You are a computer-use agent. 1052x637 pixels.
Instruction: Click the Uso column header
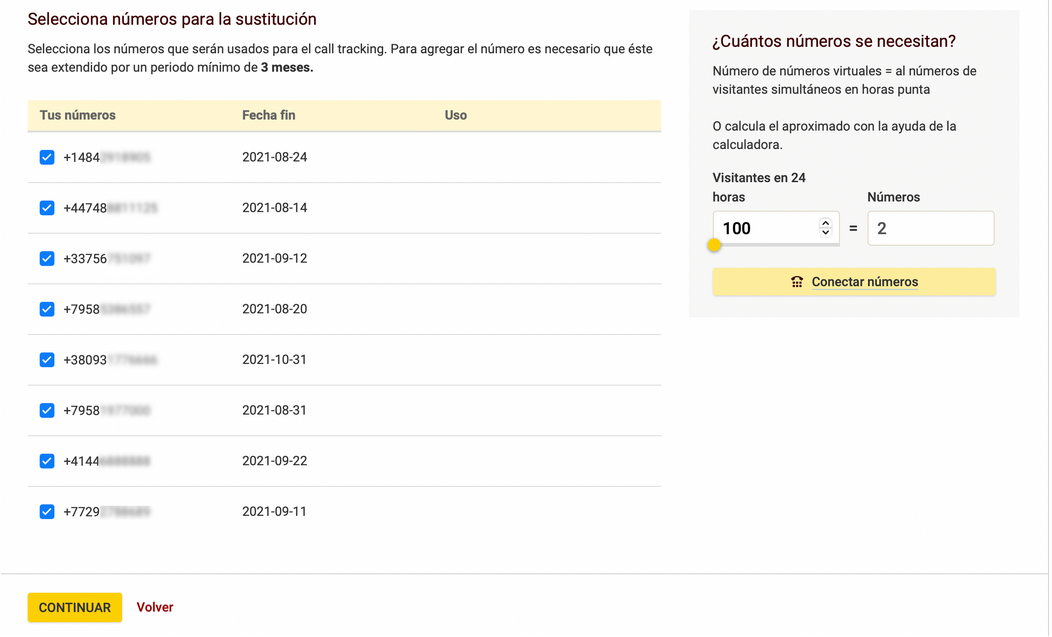tap(456, 115)
